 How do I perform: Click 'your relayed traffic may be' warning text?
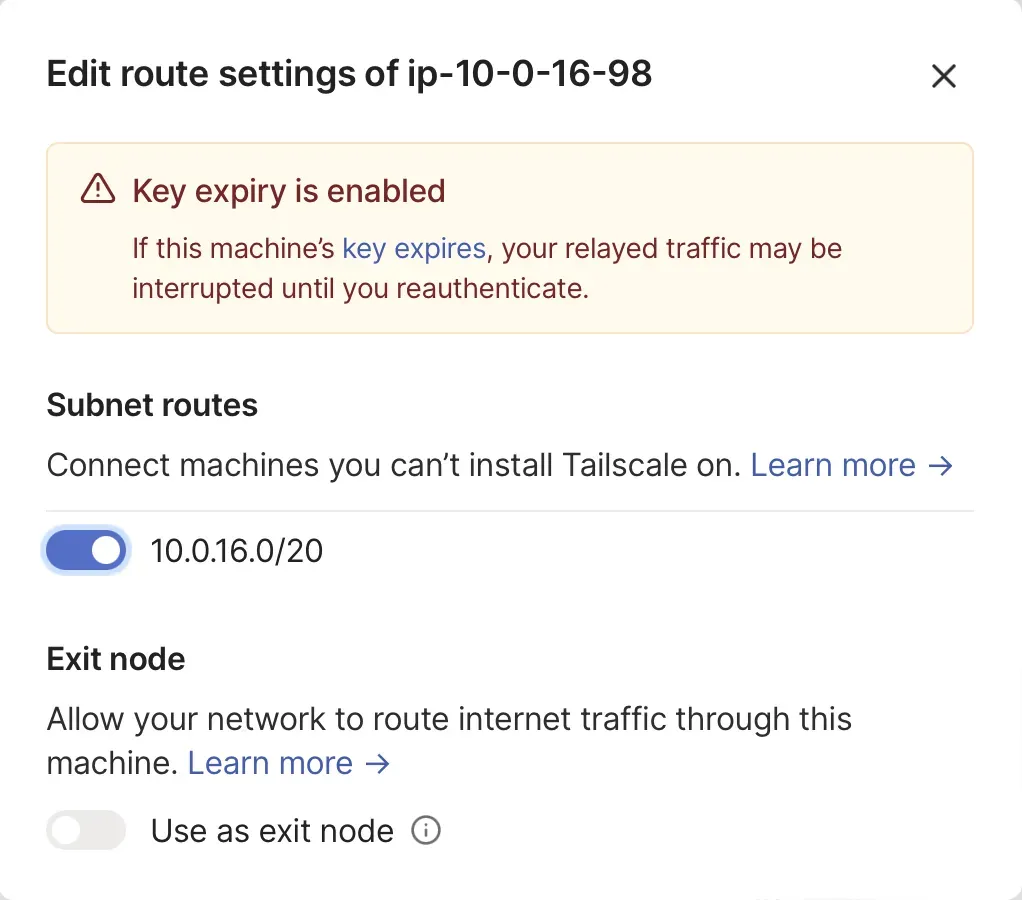tap(672, 248)
